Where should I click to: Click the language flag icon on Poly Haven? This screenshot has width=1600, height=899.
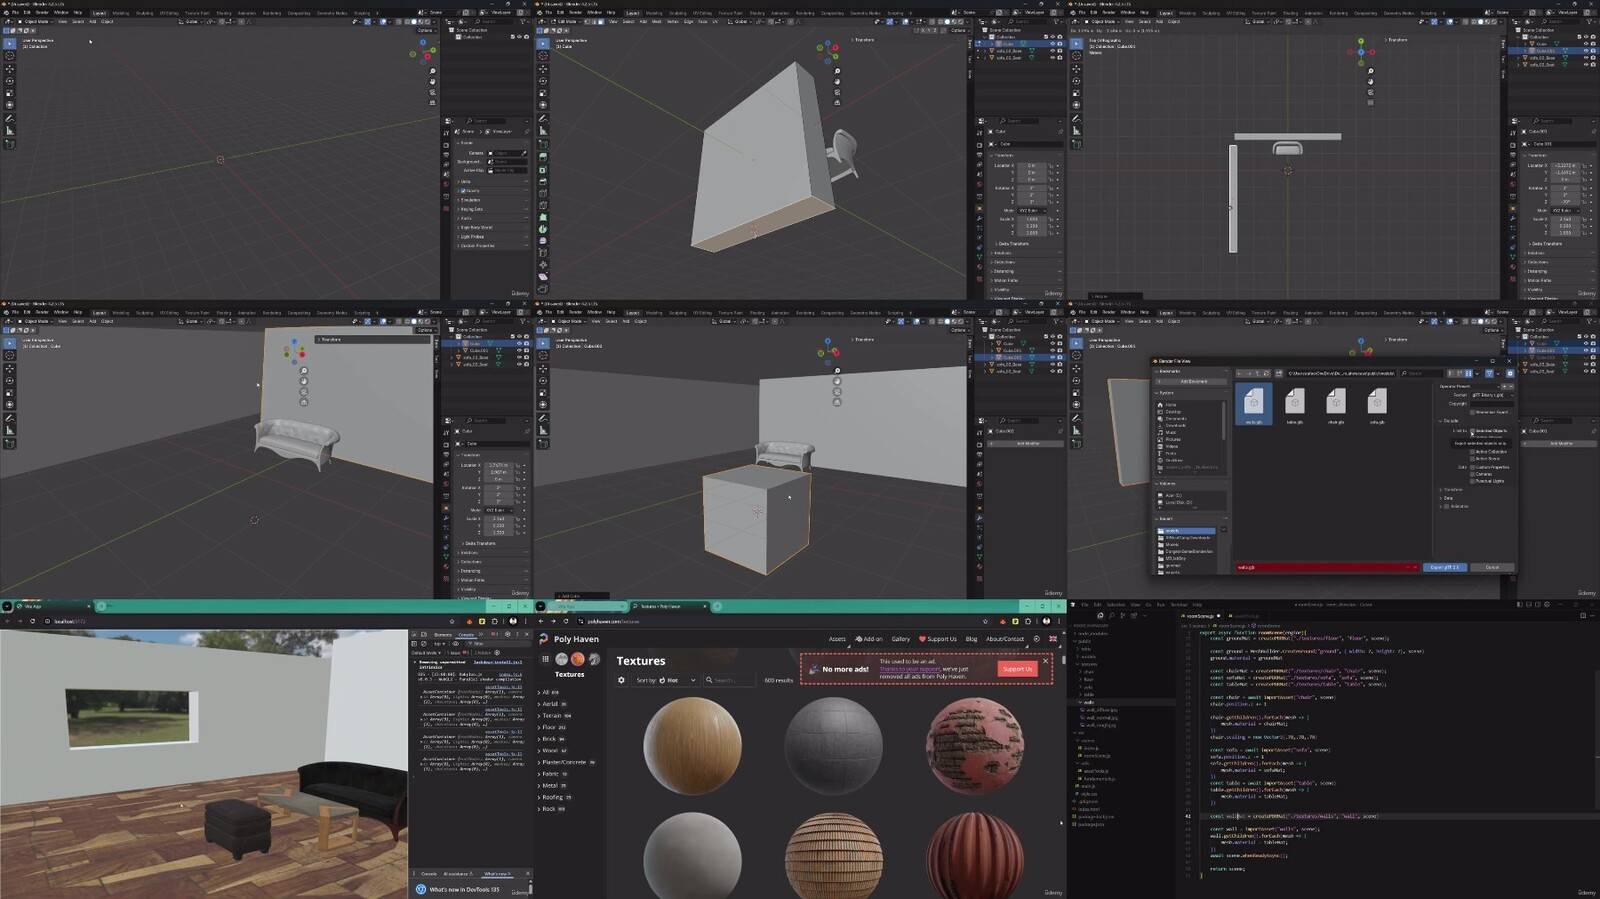tap(1053, 639)
